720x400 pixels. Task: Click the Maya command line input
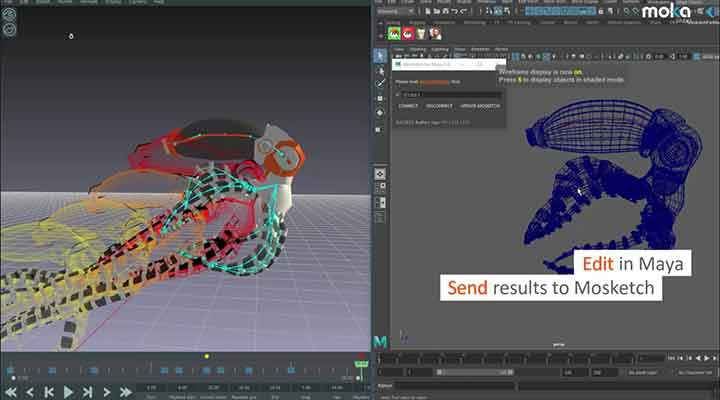click(x=455, y=386)
